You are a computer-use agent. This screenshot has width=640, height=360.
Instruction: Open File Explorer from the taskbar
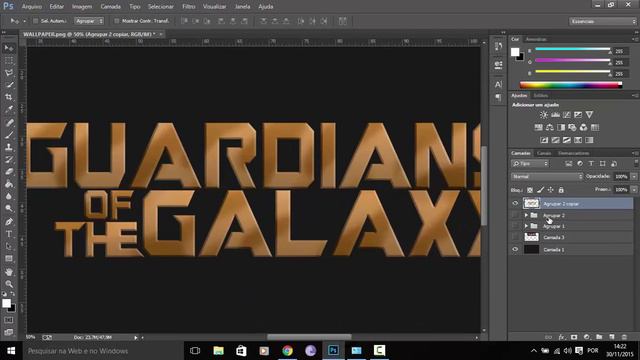(218, 351)
